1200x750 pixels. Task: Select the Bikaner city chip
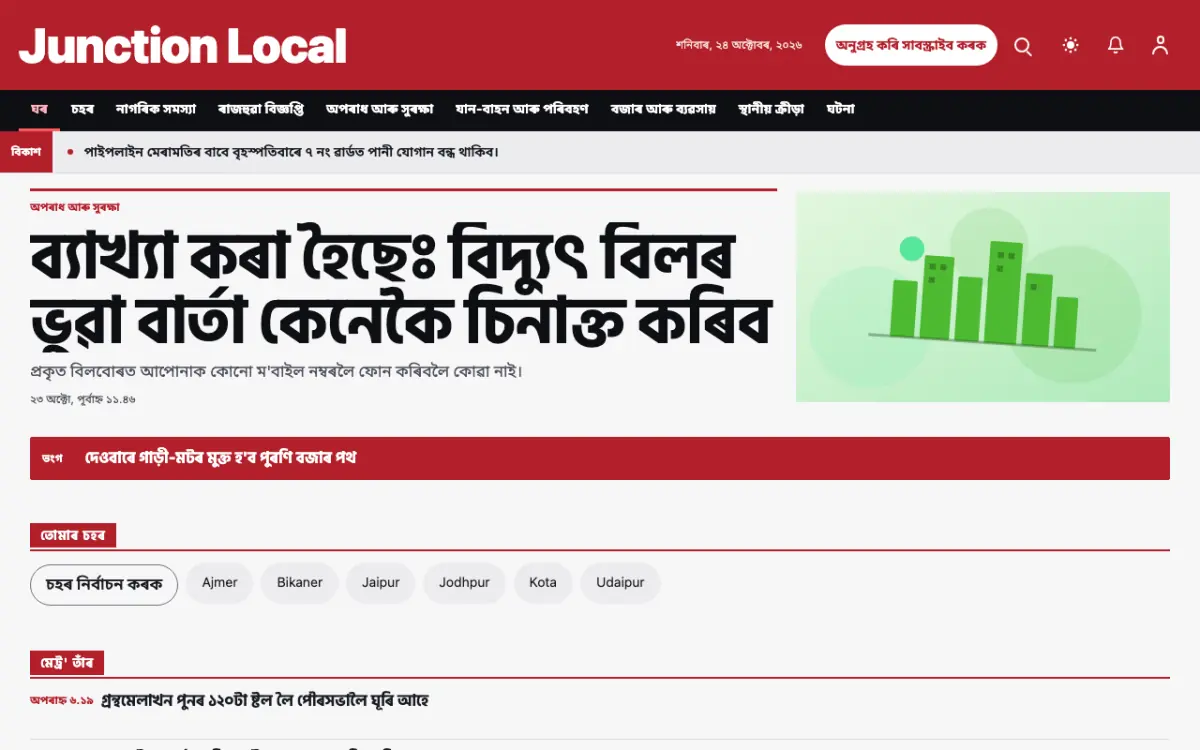point(300,583)
